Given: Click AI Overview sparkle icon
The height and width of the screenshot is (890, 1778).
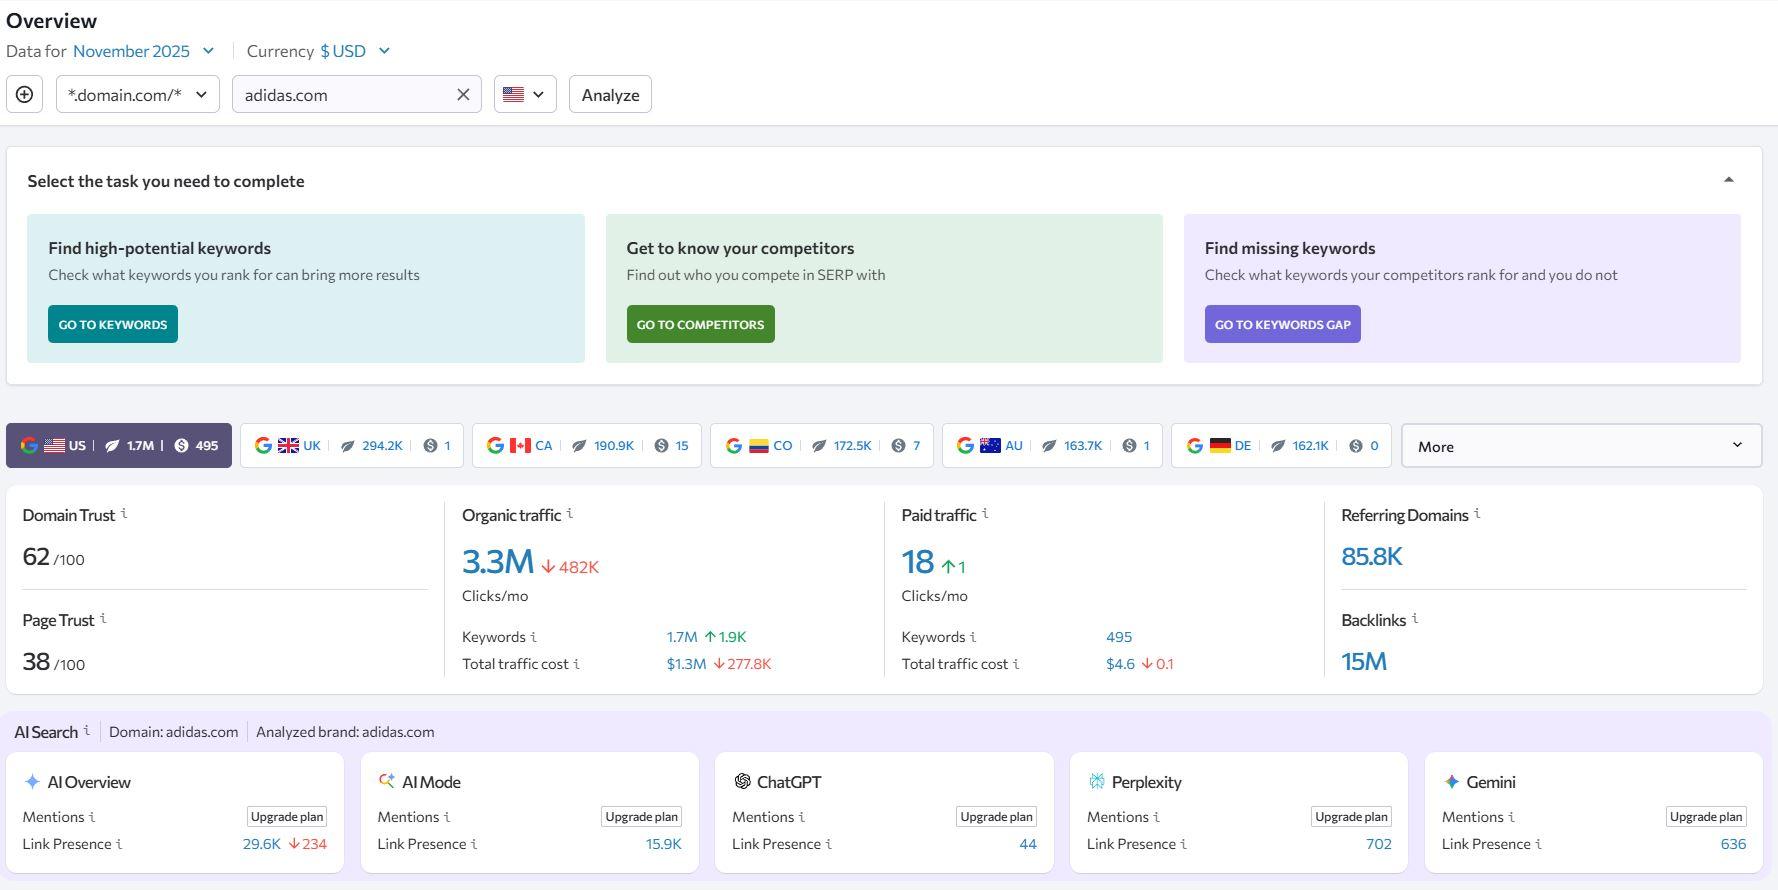Looking at the screenshot, I should [x=32, y=781].
